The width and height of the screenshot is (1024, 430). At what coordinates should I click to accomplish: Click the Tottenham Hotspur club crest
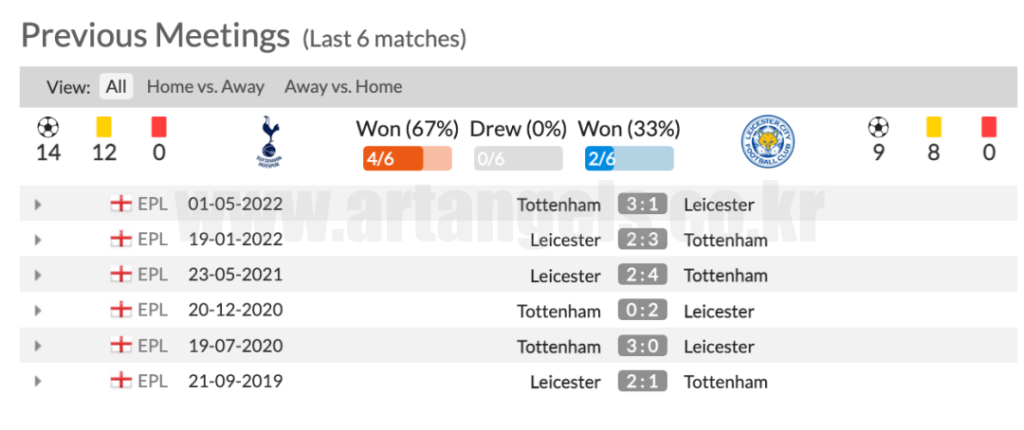pyautogui.click(x=266, y=140)
